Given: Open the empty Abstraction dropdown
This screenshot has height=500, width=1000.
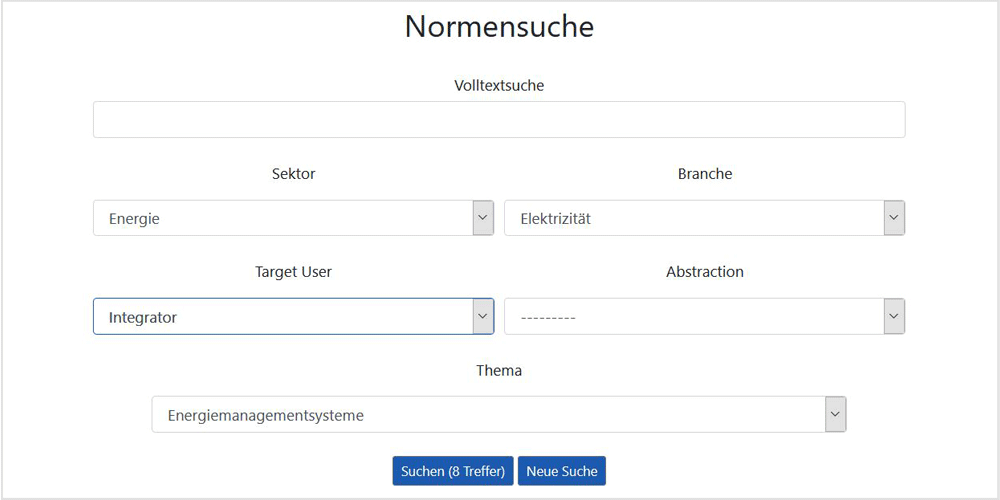Looking at the screenshot, I should tap(705, 316).
